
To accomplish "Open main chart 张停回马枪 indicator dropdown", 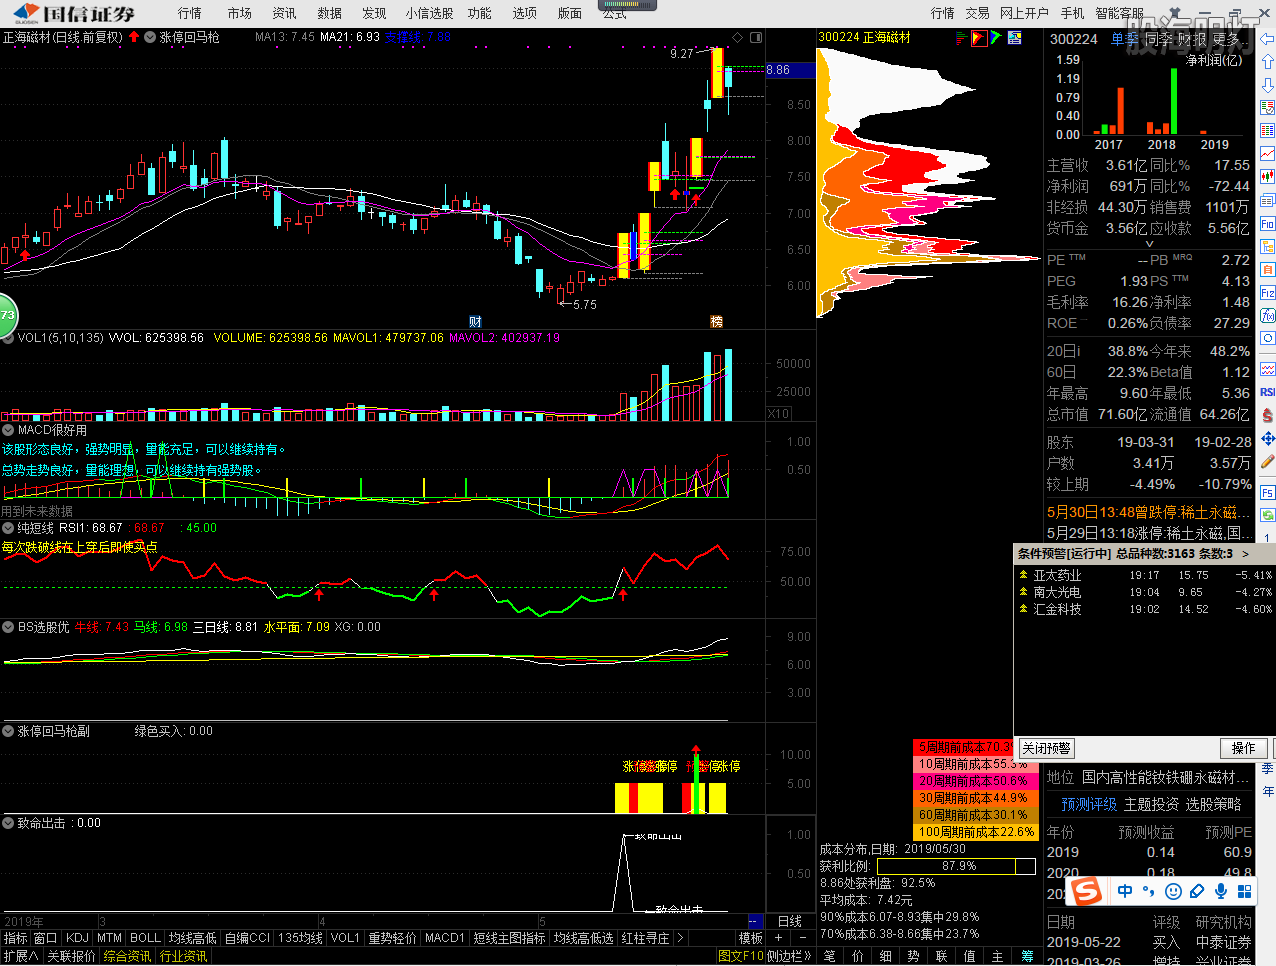I will tap(150, 37).
